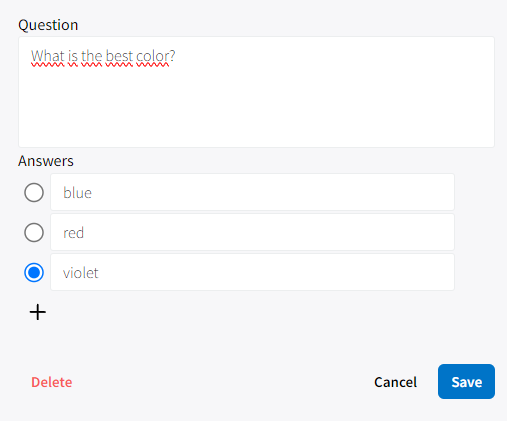The image size is (507, 421).
Task: Place cursor on word "is" in question
Action: [x=73, y=56]
